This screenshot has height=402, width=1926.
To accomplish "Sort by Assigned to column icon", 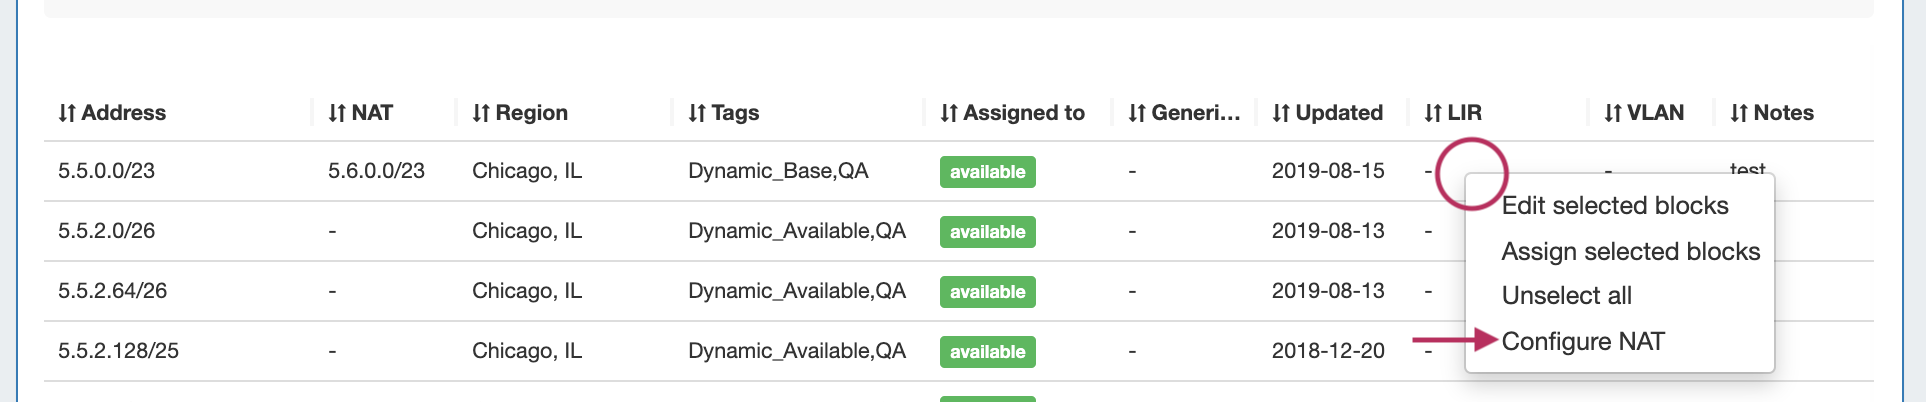I will 949,114.
